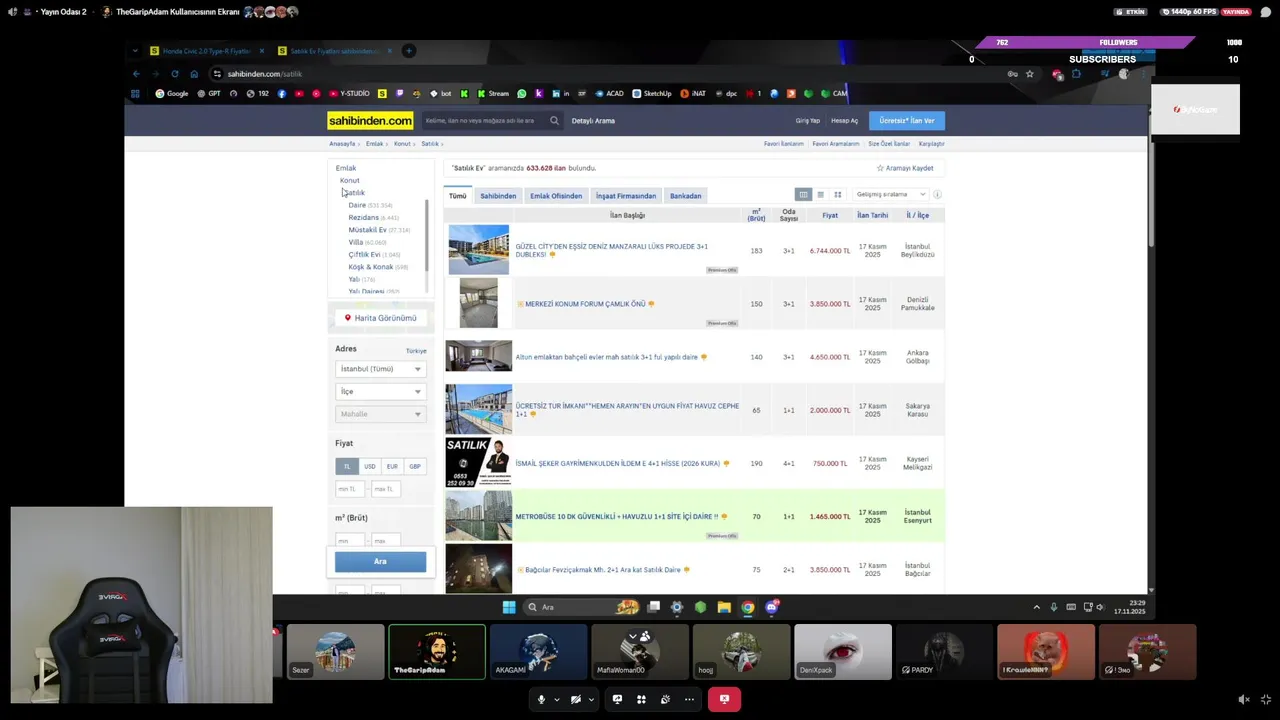Screen dimensions: 1280x720
Task: Open the Y-STUDIO bookmark
Action: 349,94
